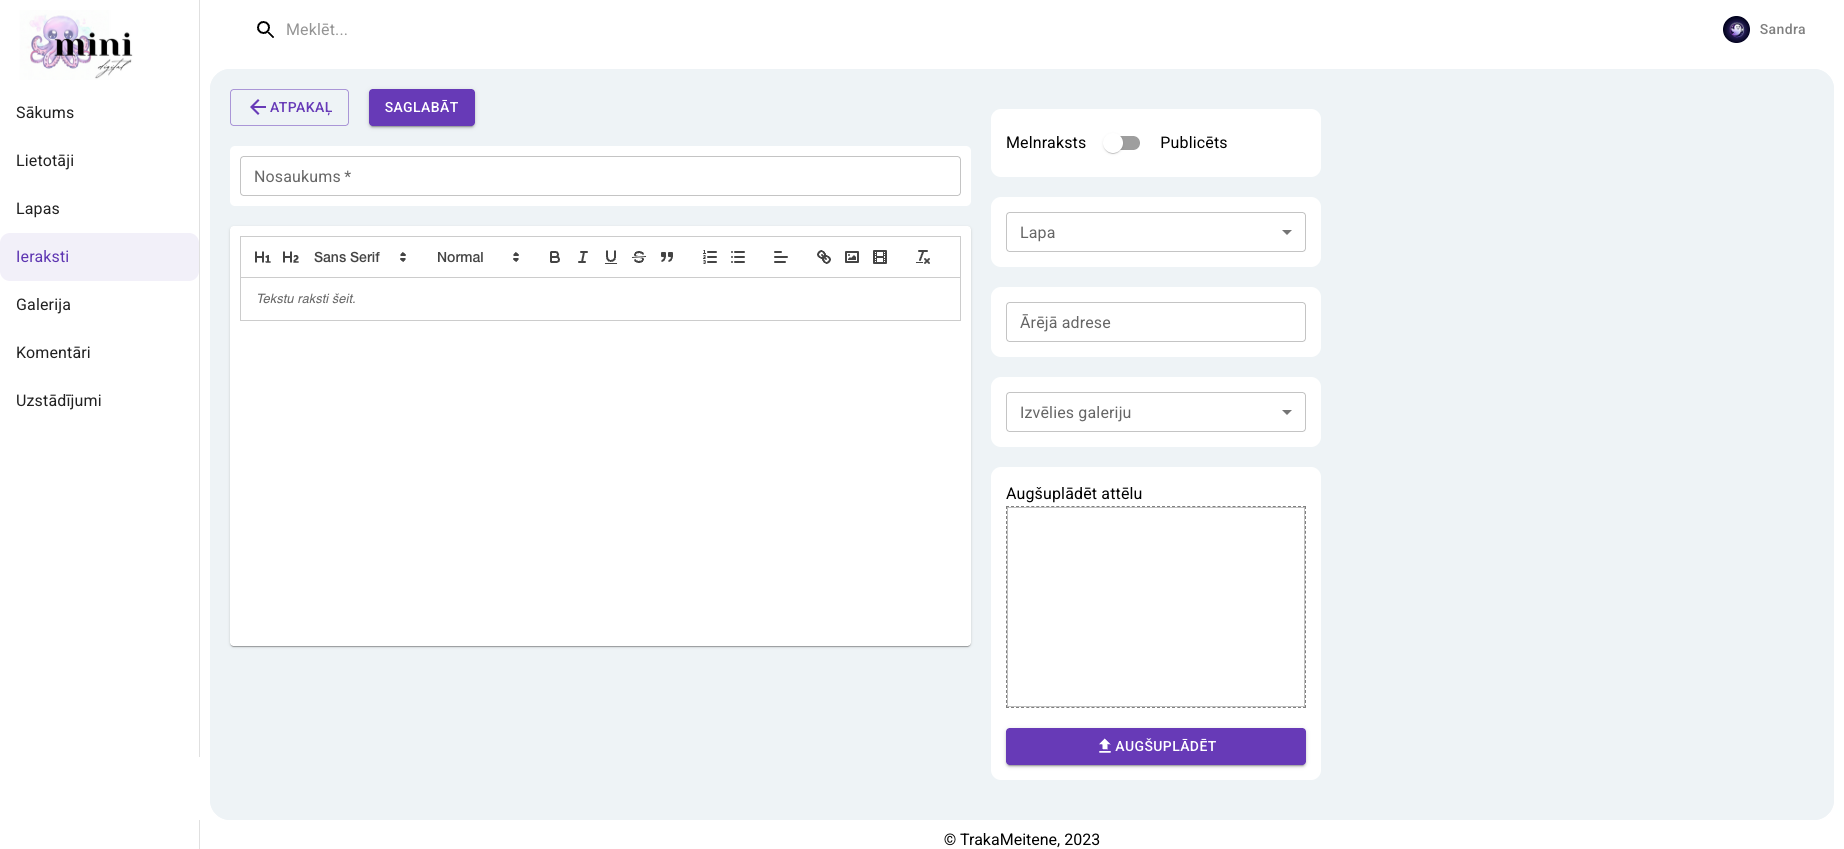The image size is (1844, 849).
Task: Switch the Melnraksts/Publicēts toggle
Action: tap(1122, 143)
